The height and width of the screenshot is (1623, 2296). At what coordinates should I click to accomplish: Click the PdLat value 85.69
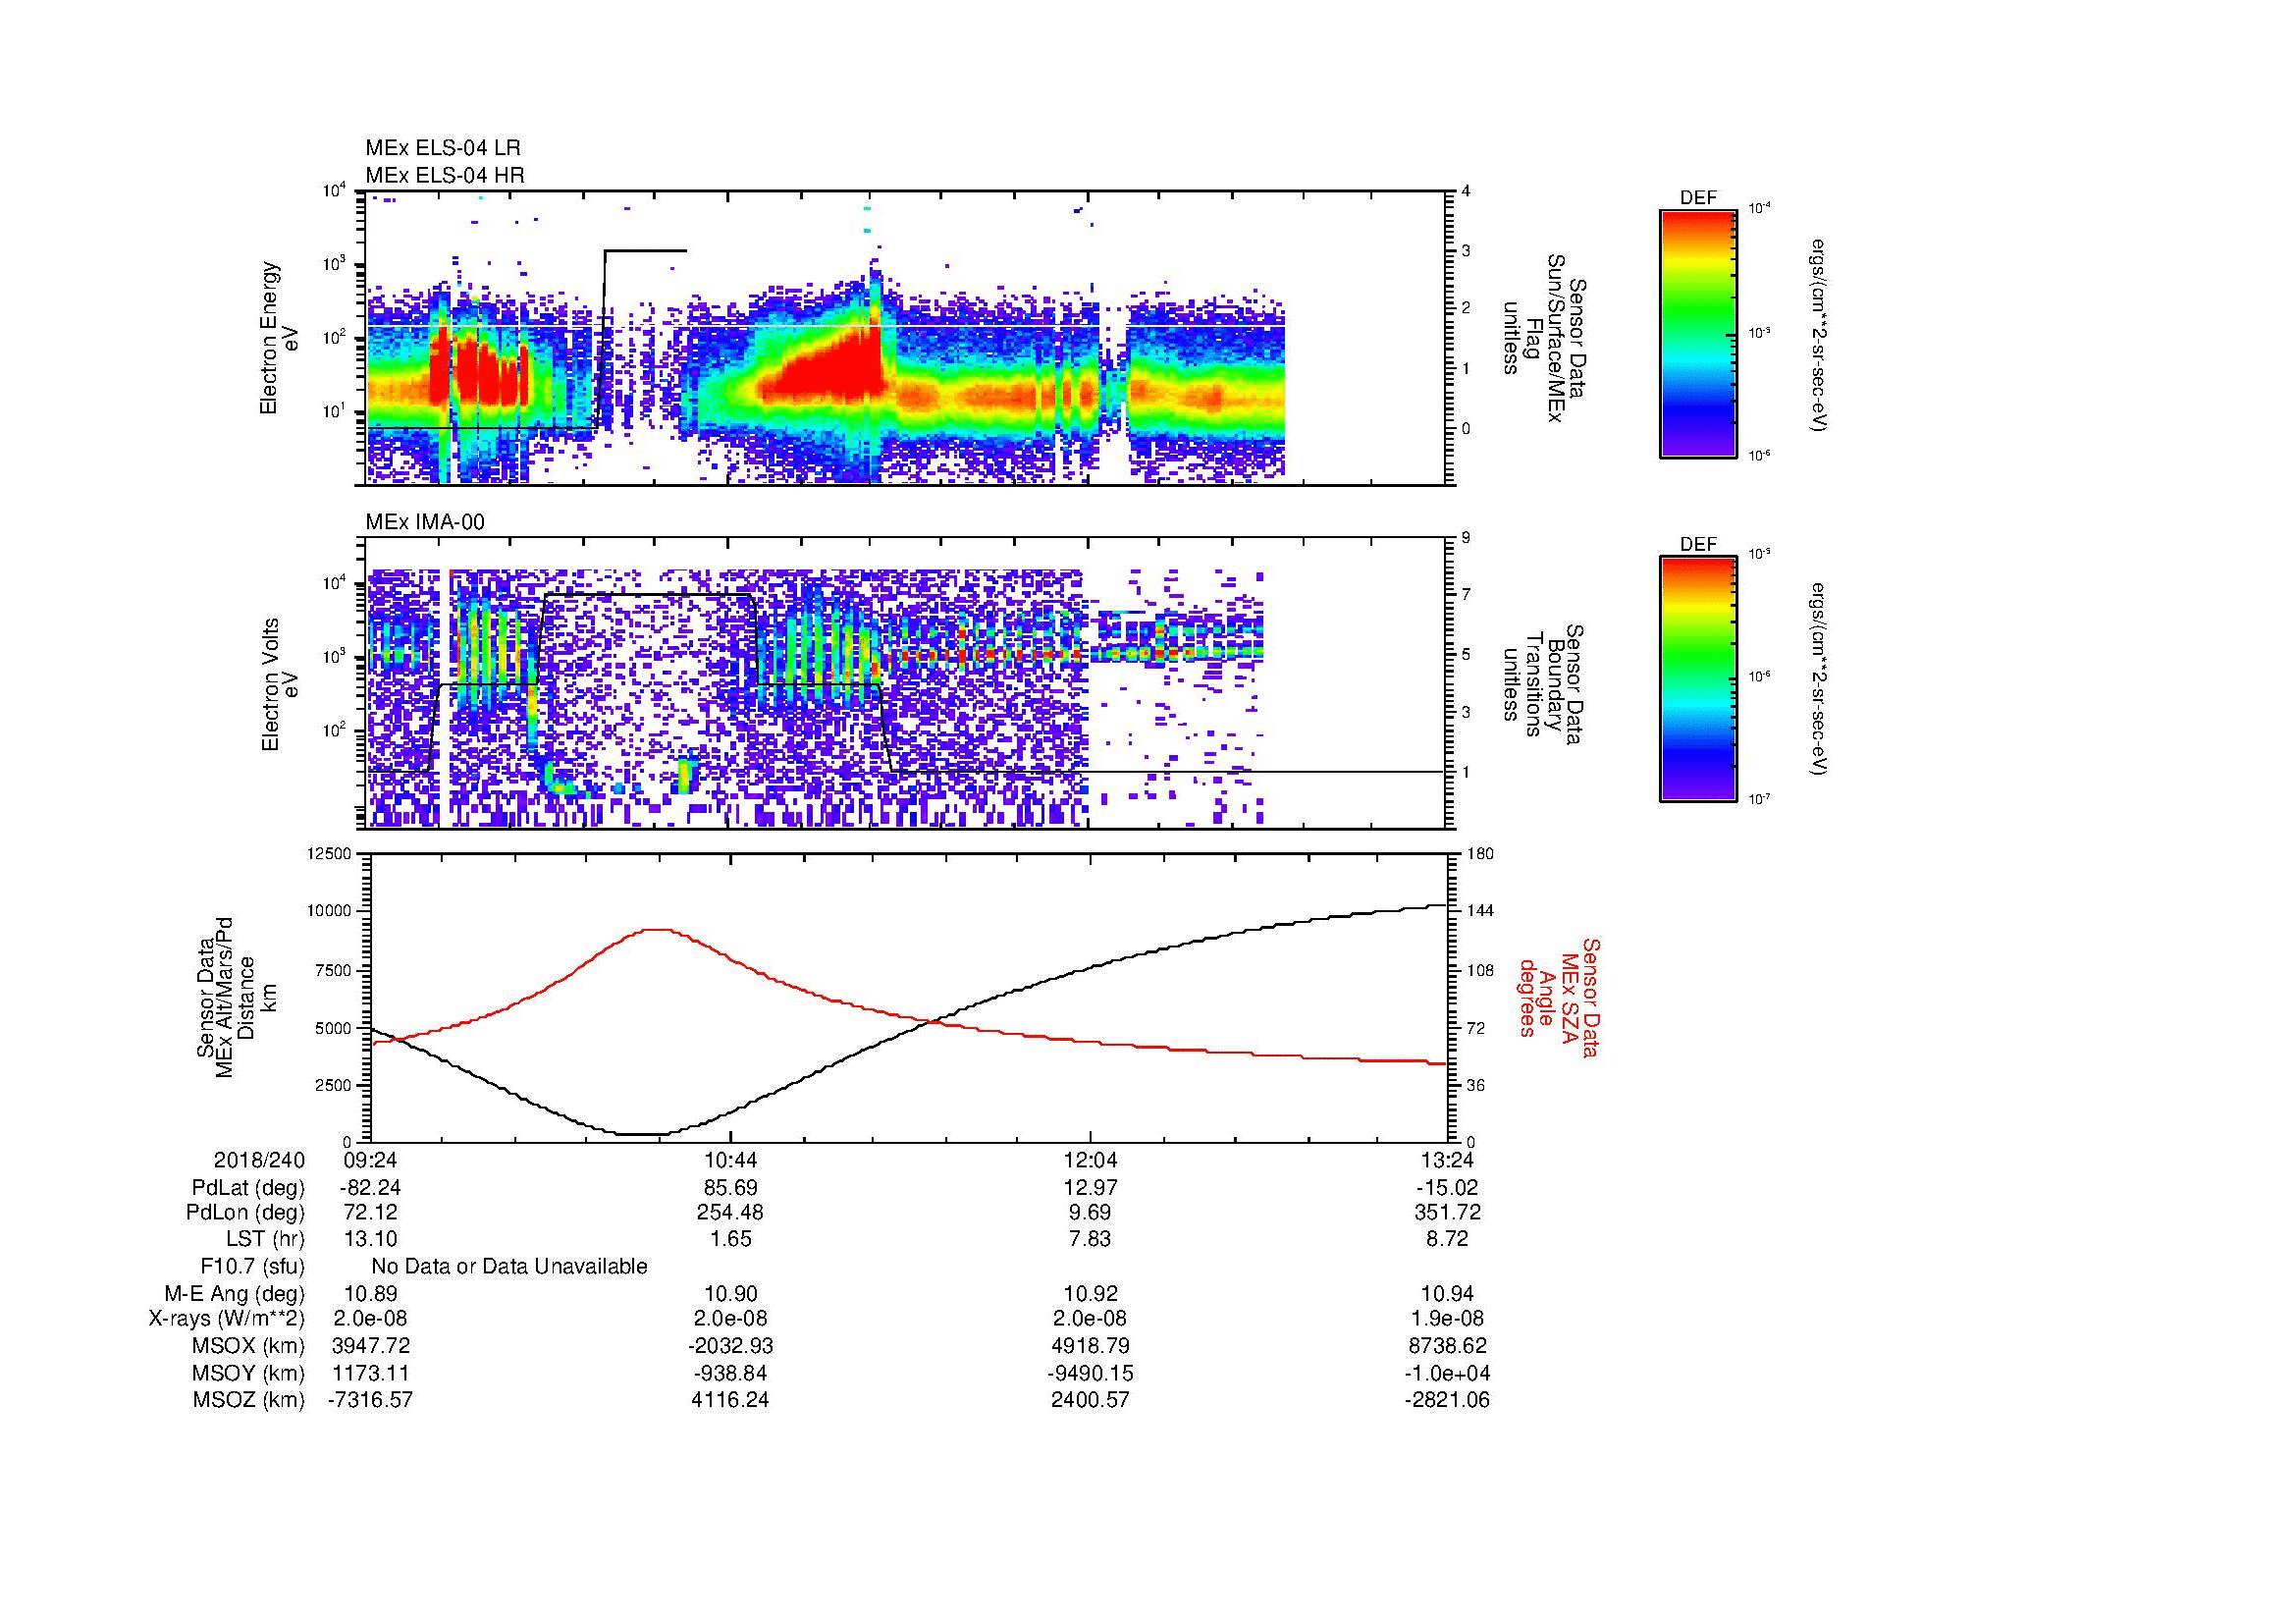point(731,1187)
